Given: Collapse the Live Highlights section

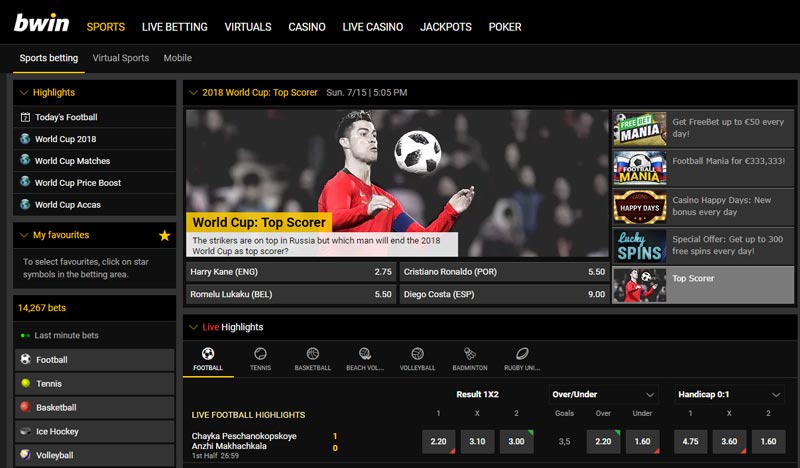Looking at the screenshot, I should coord(193,327).
